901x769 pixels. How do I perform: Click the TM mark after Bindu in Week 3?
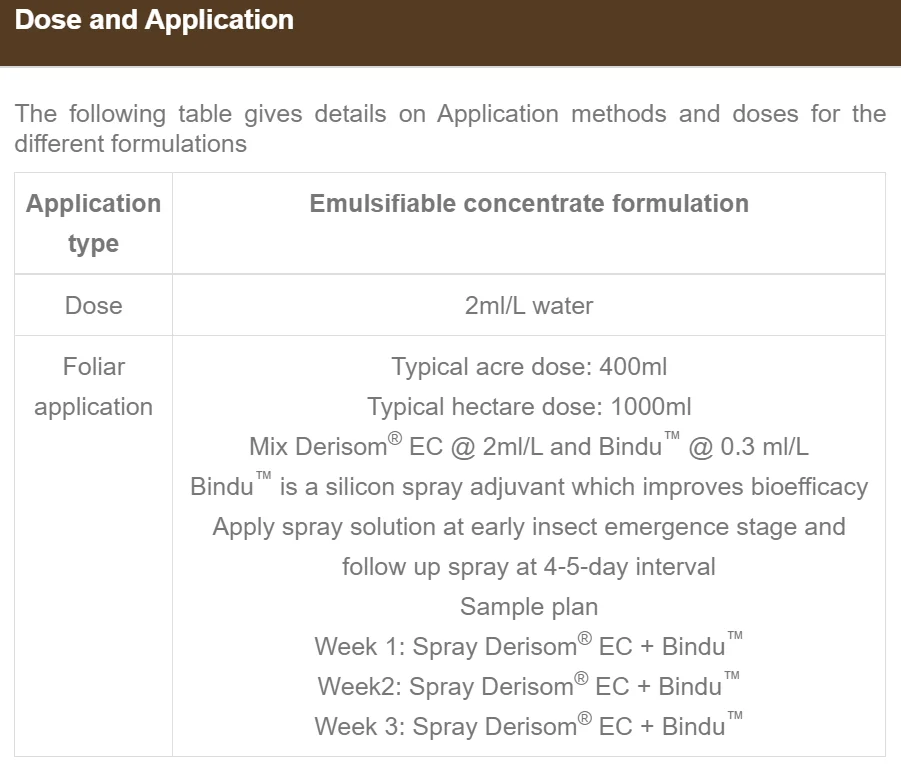tap(735, 716)
